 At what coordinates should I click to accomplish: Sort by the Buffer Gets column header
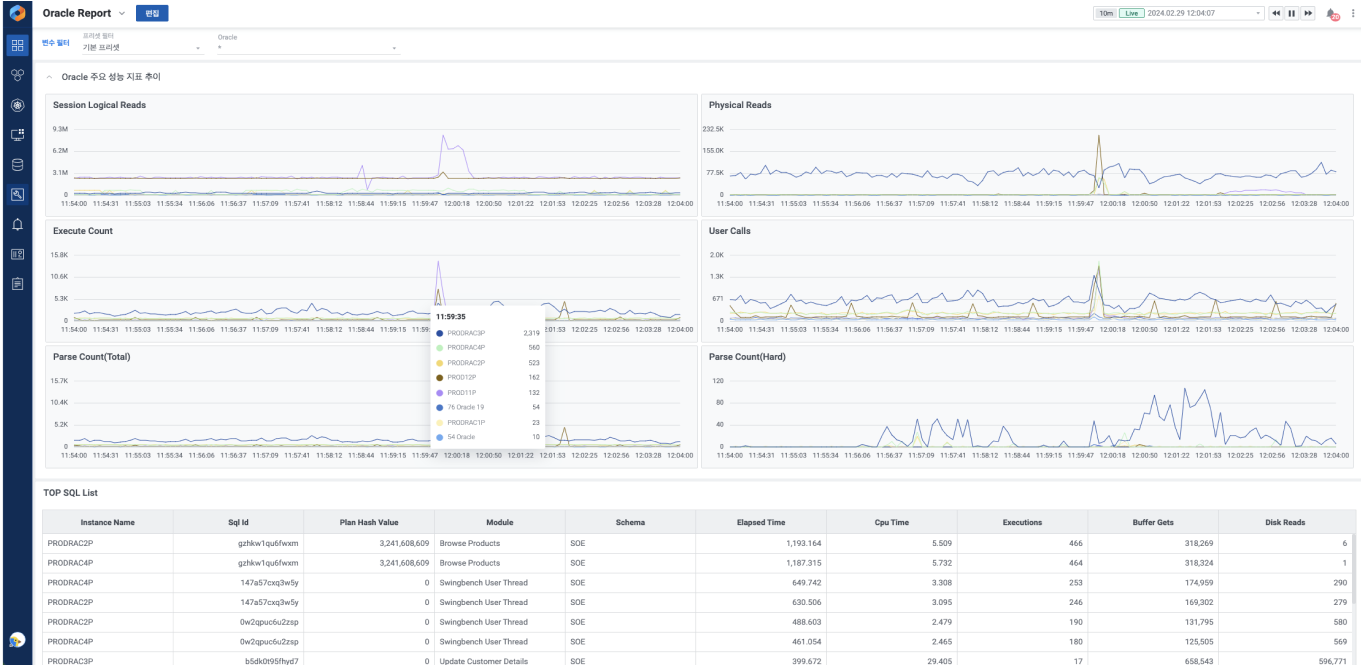(1153, 522)
